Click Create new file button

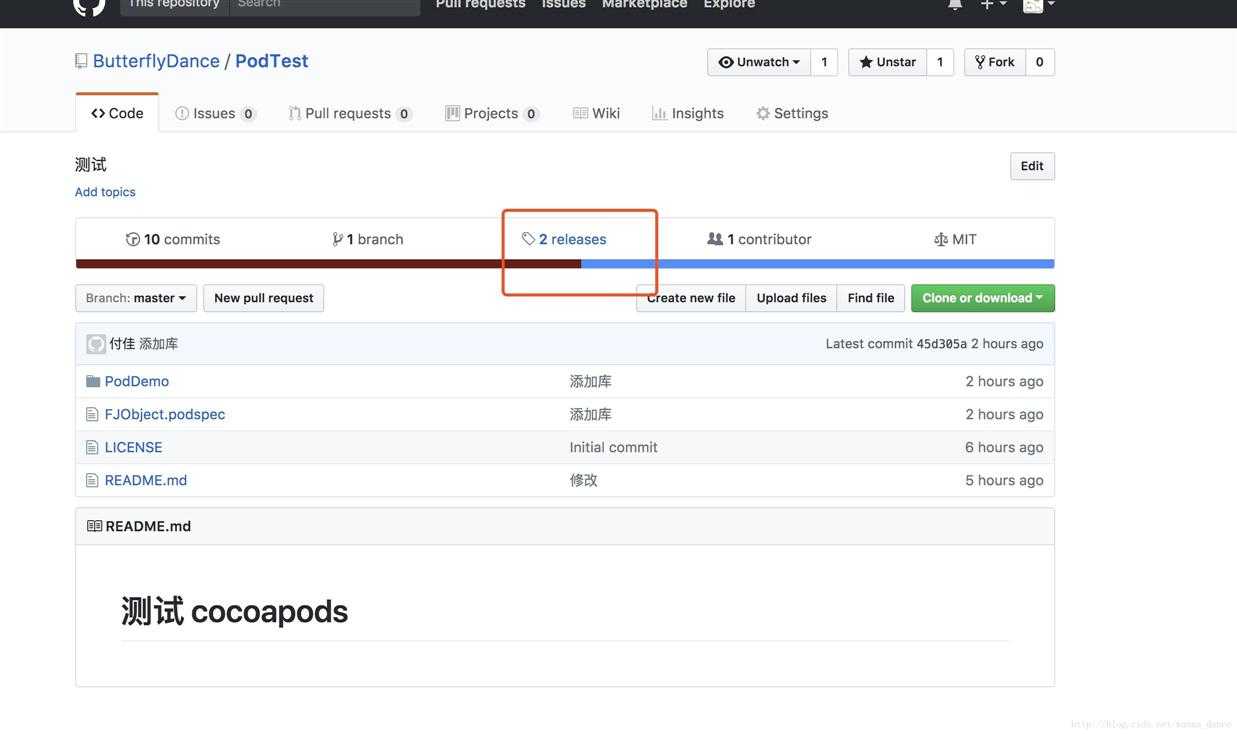691,298
